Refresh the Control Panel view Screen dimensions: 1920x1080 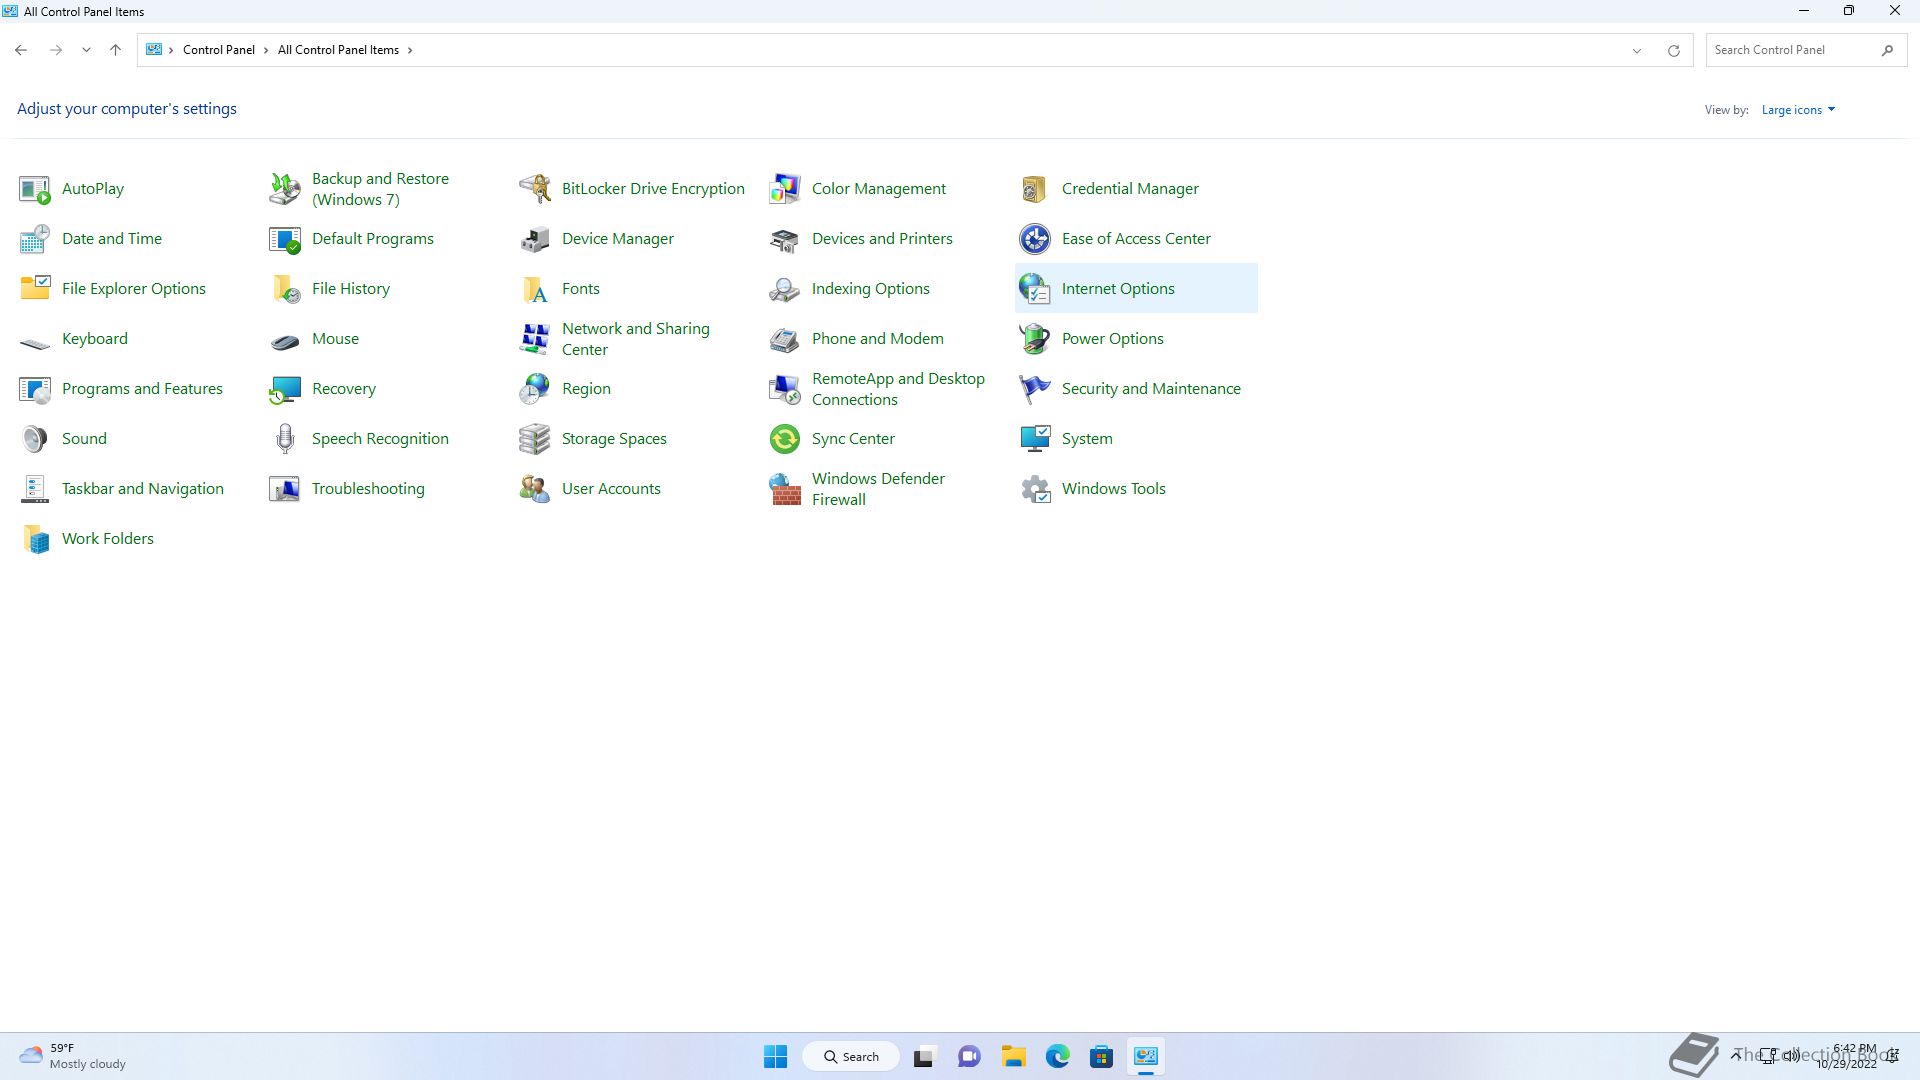pyautogui.click(x=1673, y=50)
